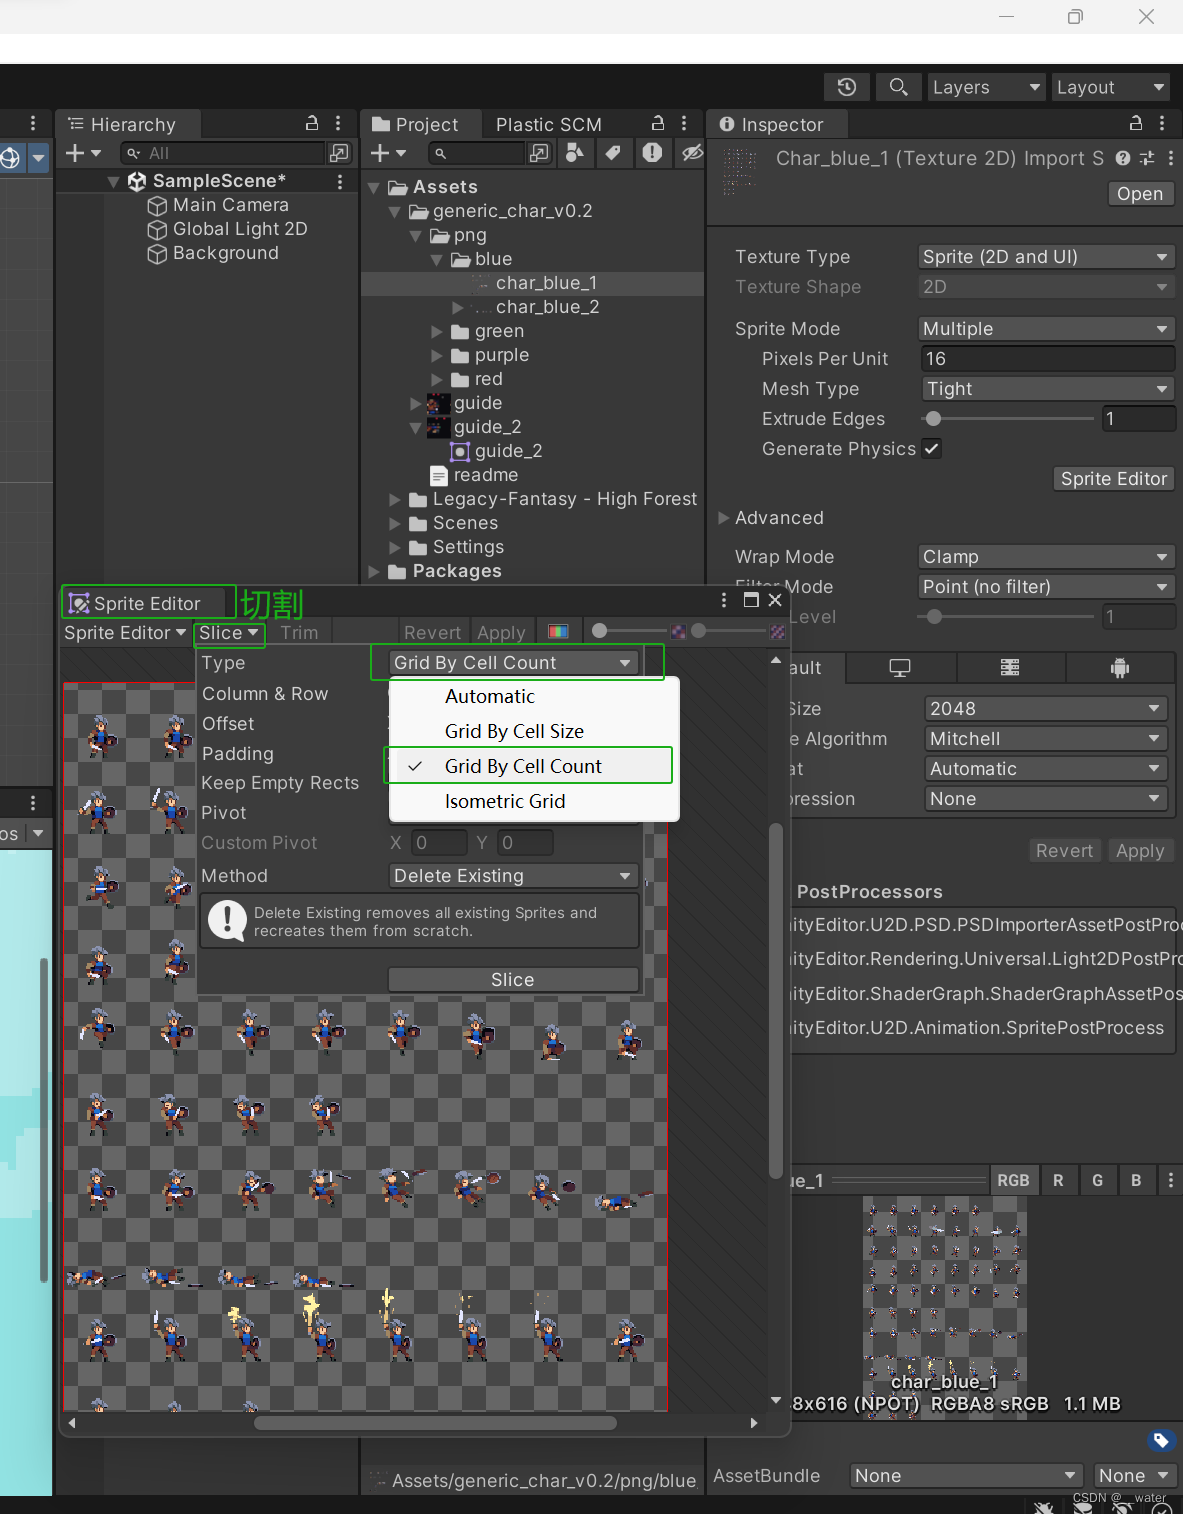Image resolution: width=1183 pixels, height=1514 pixels.
Task: Open Max Size 2048 dropdown
Action: 1046,709
